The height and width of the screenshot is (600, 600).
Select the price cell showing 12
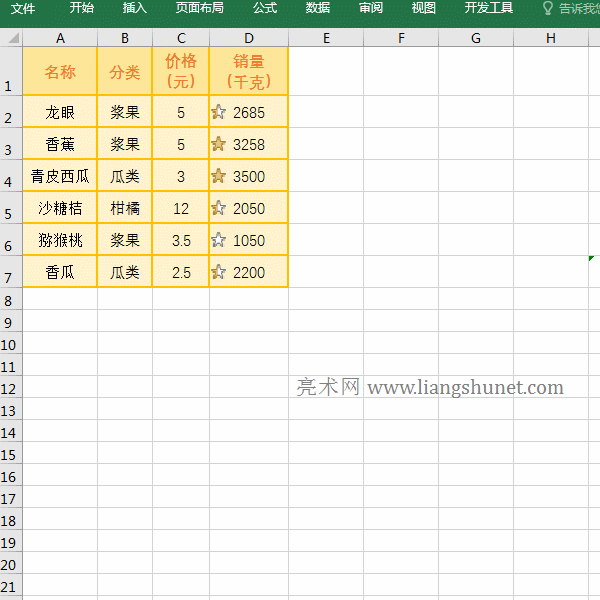point(180,209)
